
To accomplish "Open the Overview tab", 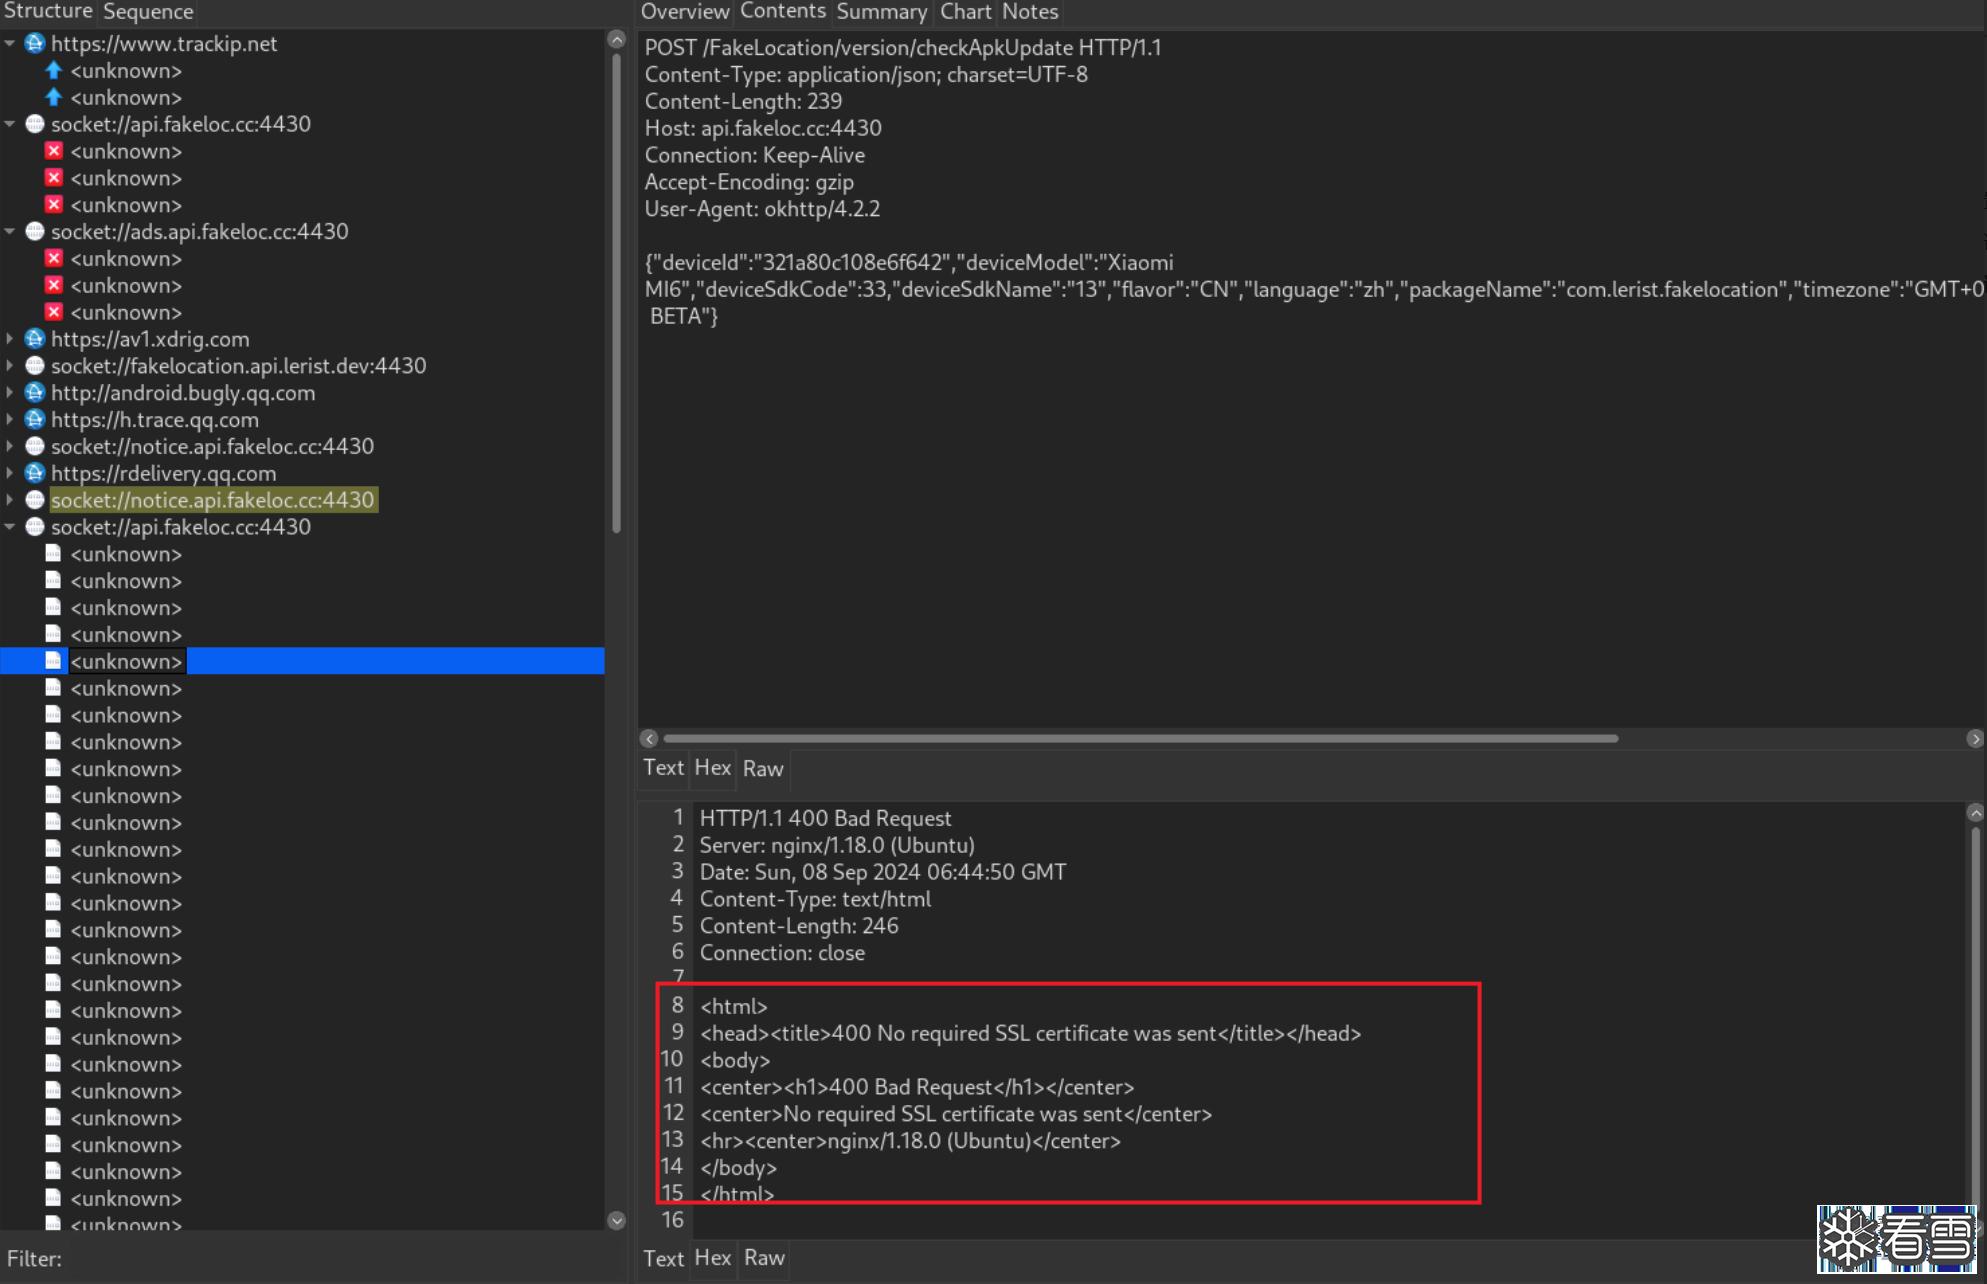I will pos(685,12).
